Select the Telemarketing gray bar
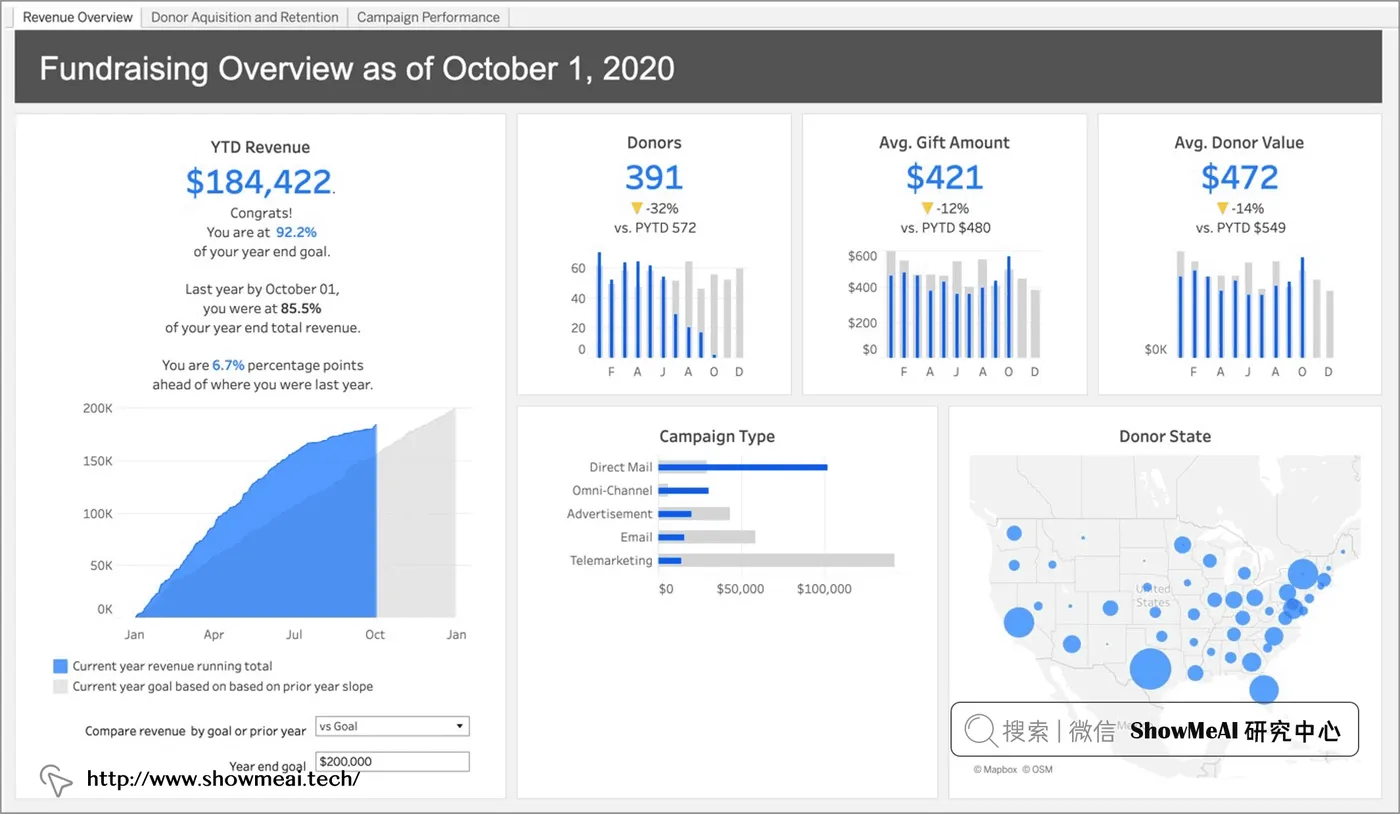The image size is (1400, 814). (776, 560)
